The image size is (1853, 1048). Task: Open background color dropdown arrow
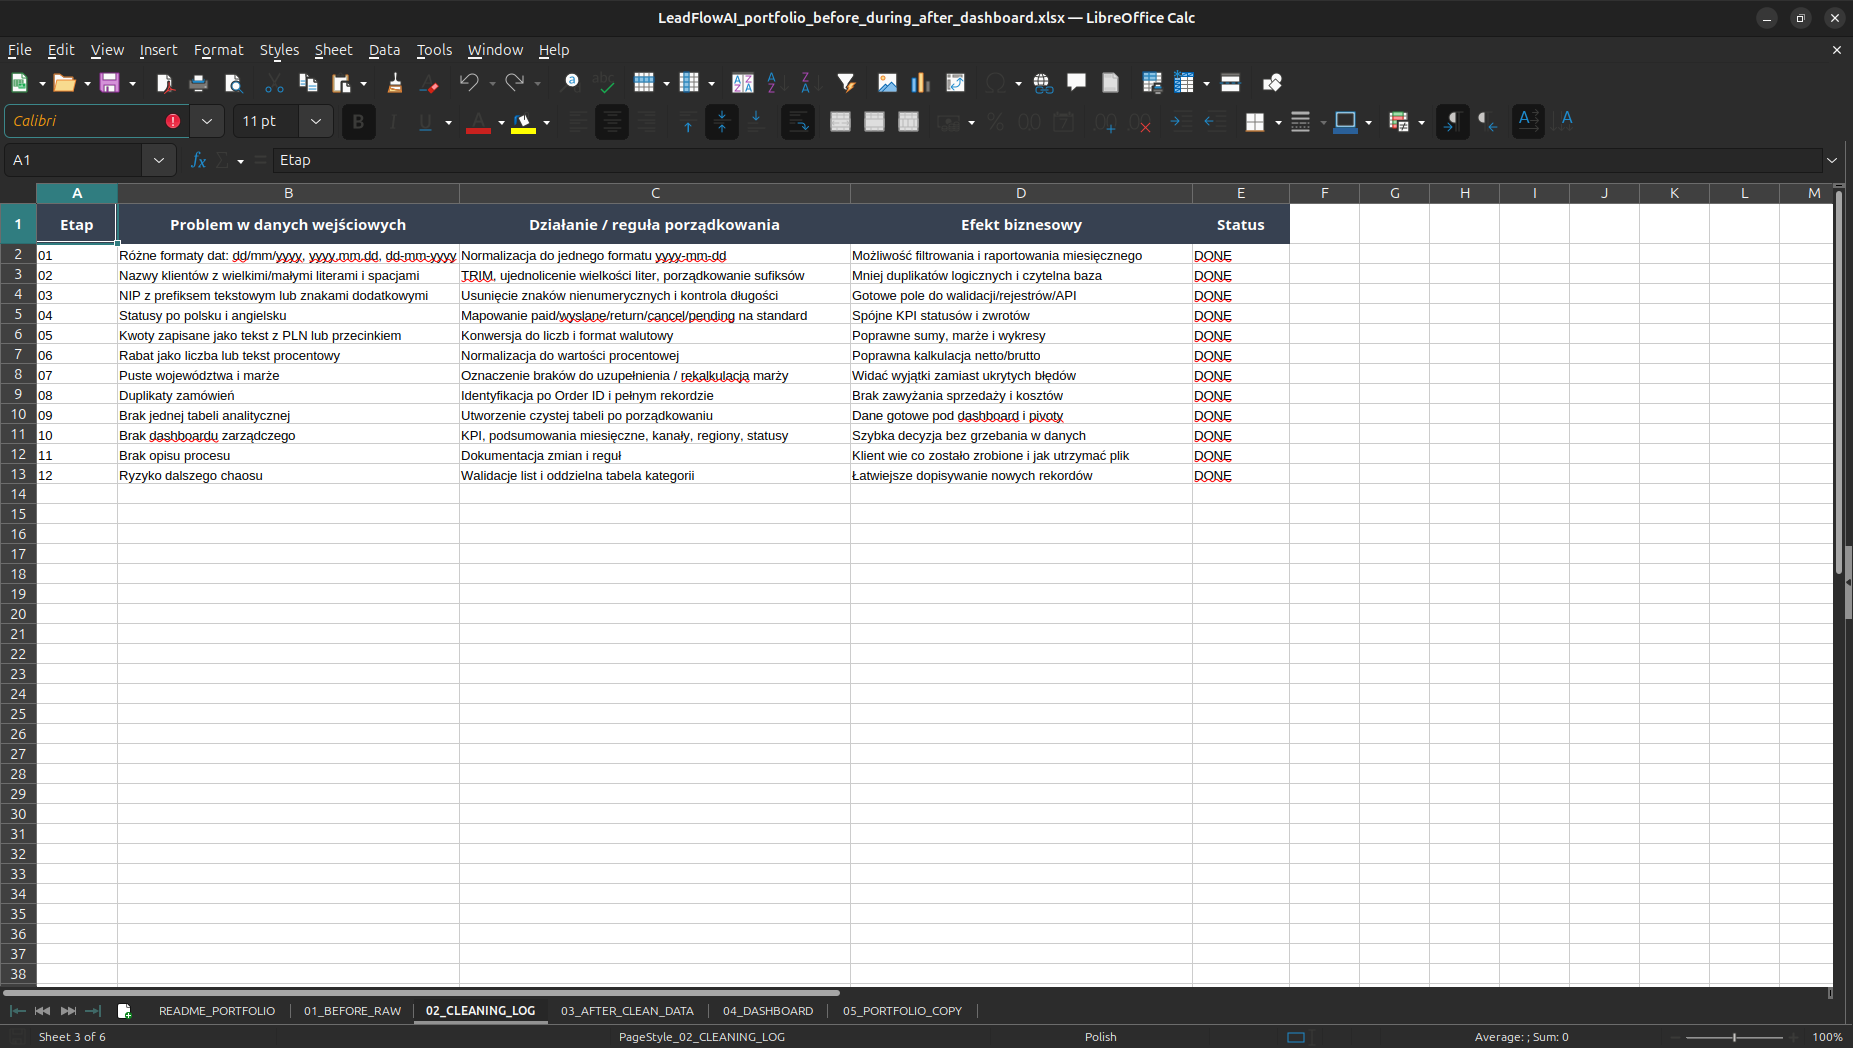[x=546, y=122]
